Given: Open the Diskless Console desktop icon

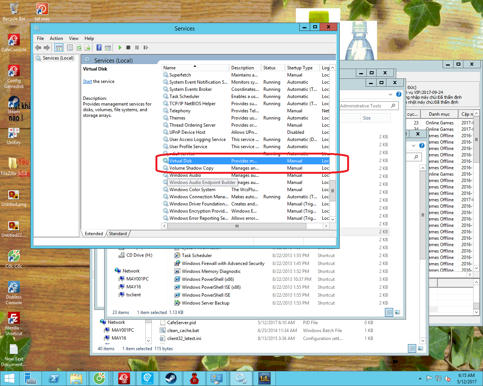Looking at the screenshot, I should coord(14,293).
